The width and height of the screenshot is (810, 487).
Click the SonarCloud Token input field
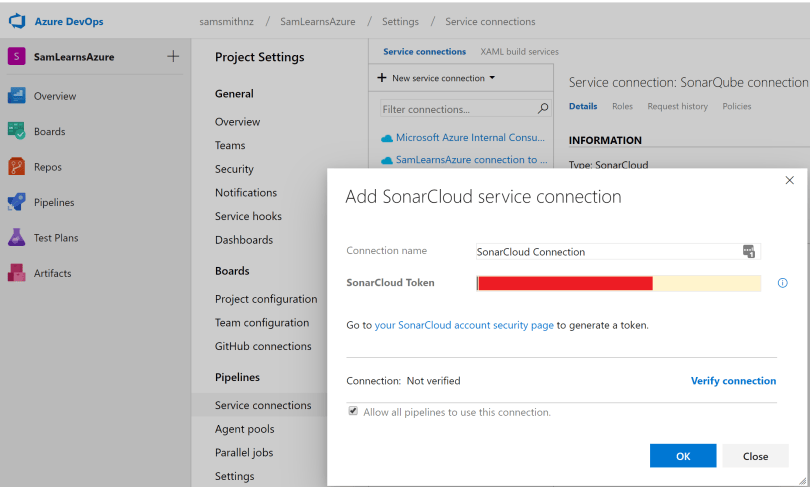coord(618,283)
